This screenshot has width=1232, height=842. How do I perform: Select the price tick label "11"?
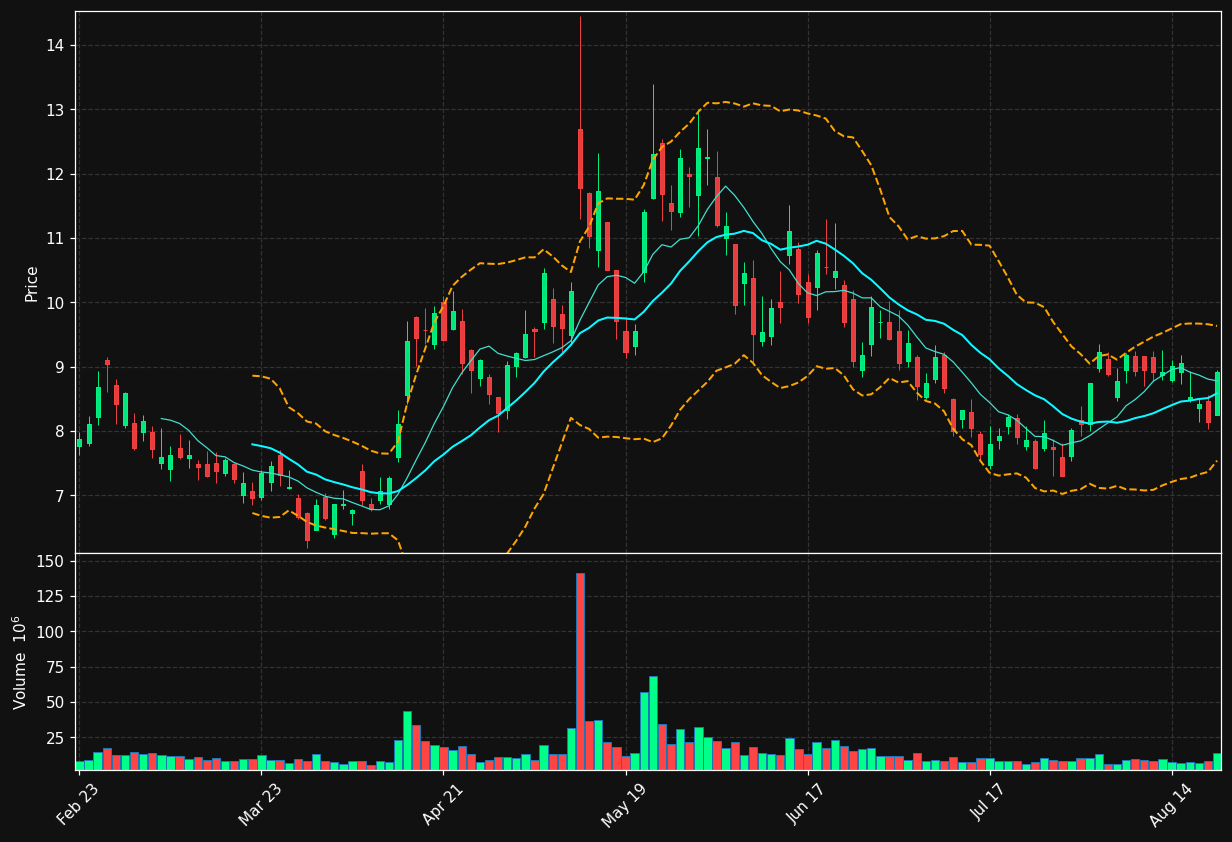pos(54,238)
